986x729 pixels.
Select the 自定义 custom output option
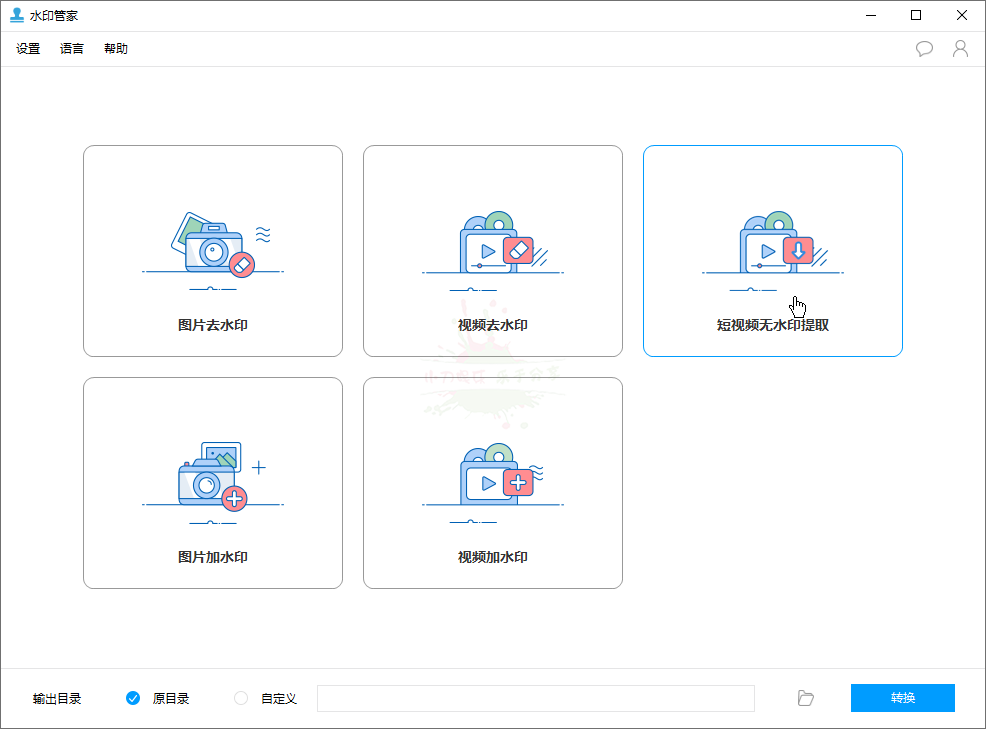pos(239,698)
